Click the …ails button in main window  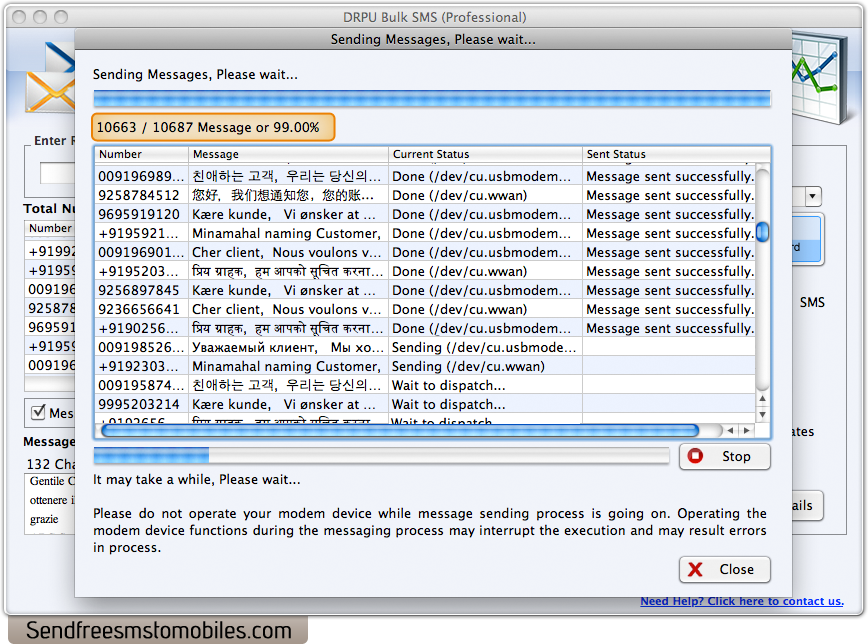tap(807, 506)
